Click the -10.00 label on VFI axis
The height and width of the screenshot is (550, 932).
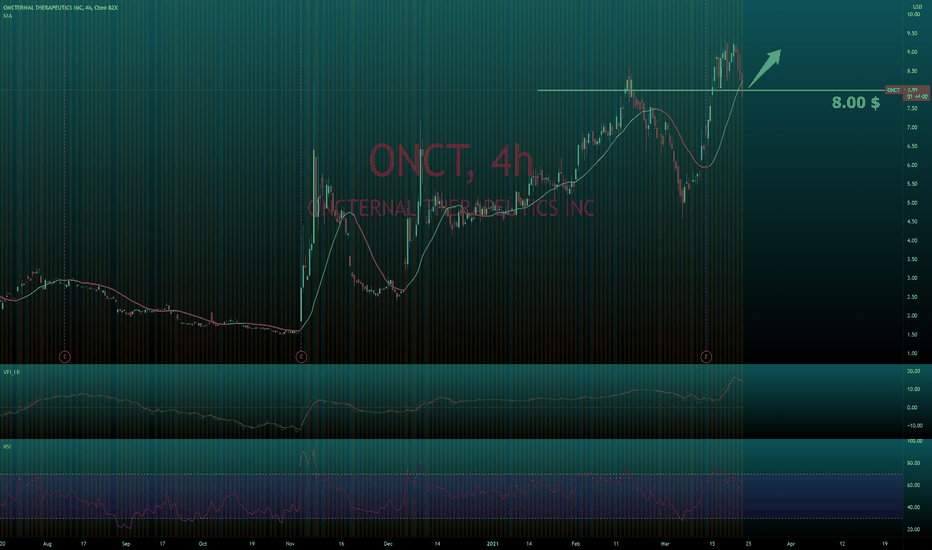pos(914,426)
